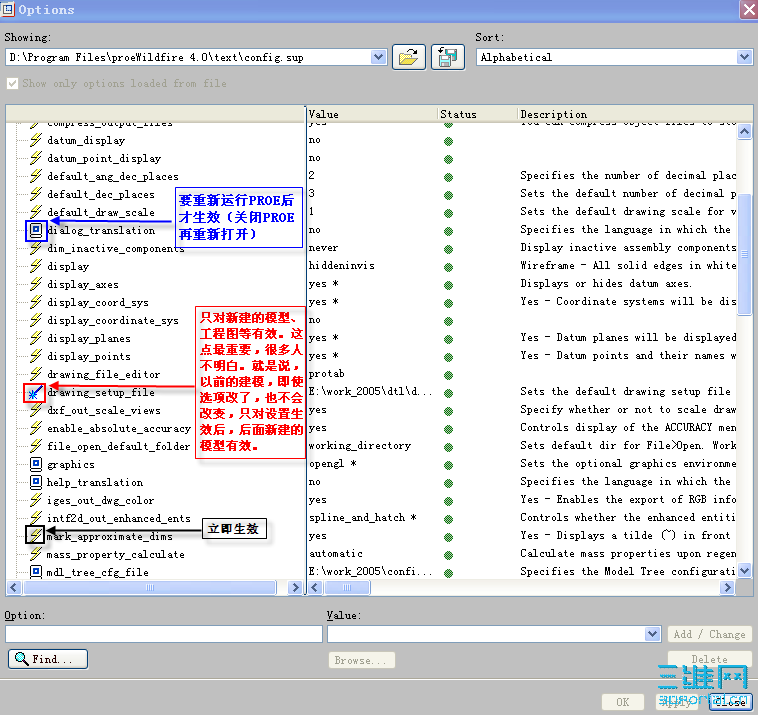The height and width of the screenshot is (715, 758).
Task: Click the screen icon beside mdl_tree_cfg_file
Action: pos(36,572)
